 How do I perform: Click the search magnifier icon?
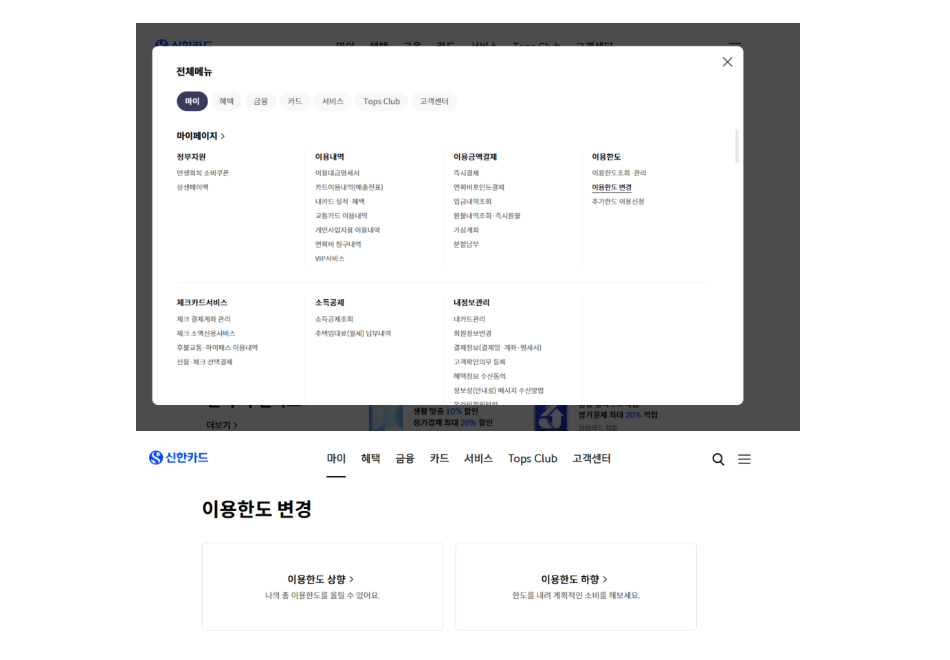(718, 459)
